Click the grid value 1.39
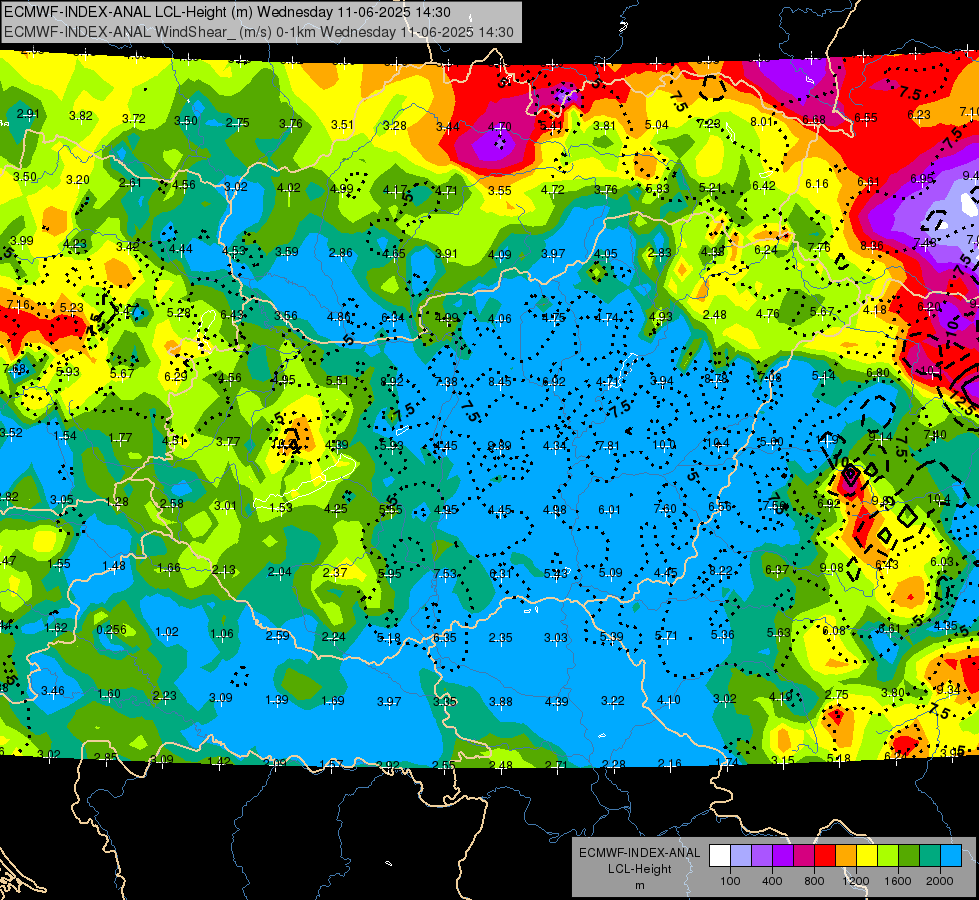 click(x=277, y=700)
